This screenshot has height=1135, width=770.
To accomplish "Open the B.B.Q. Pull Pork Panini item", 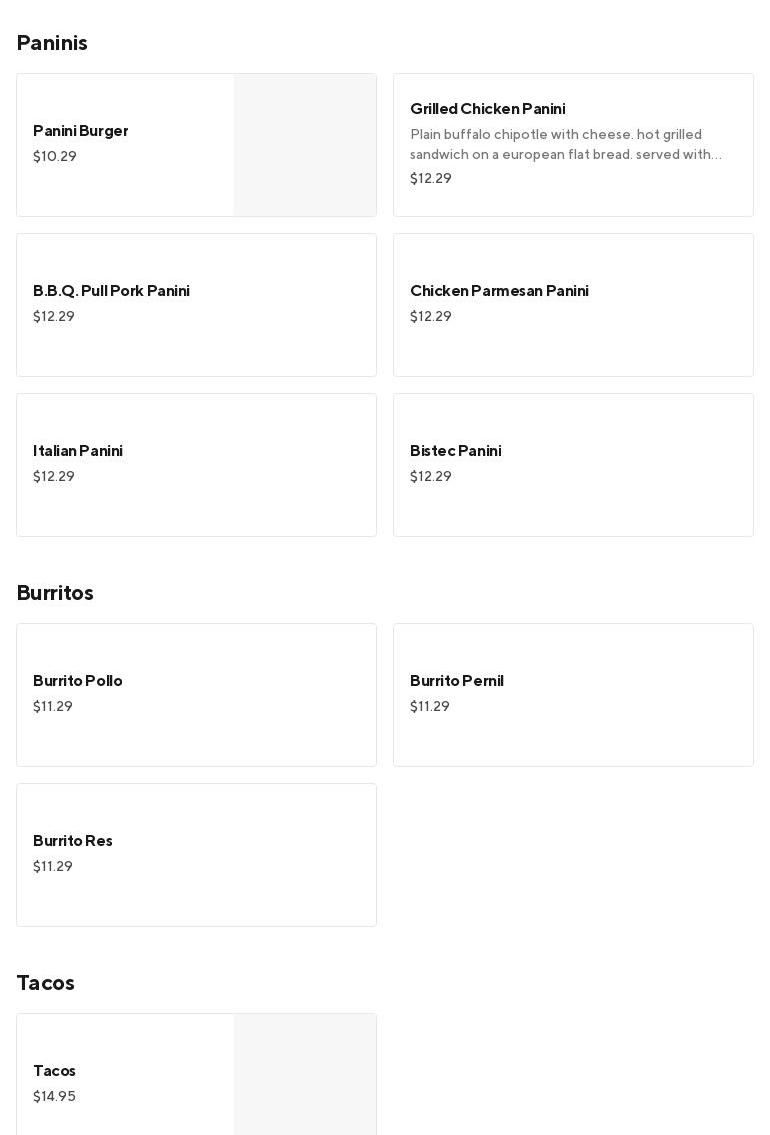I will pyautogui.click(x=196, y=305).
